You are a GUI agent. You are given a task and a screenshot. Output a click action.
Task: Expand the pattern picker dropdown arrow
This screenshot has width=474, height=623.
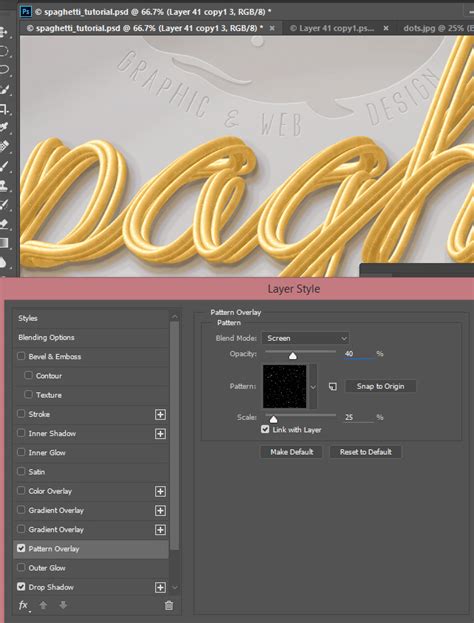pos(313,387)
